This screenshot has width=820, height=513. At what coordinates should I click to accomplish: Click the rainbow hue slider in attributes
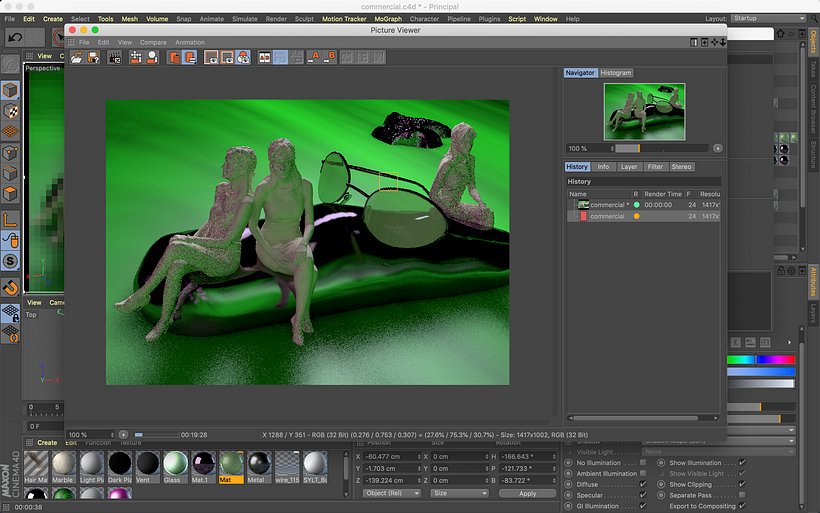pos(761,359)
